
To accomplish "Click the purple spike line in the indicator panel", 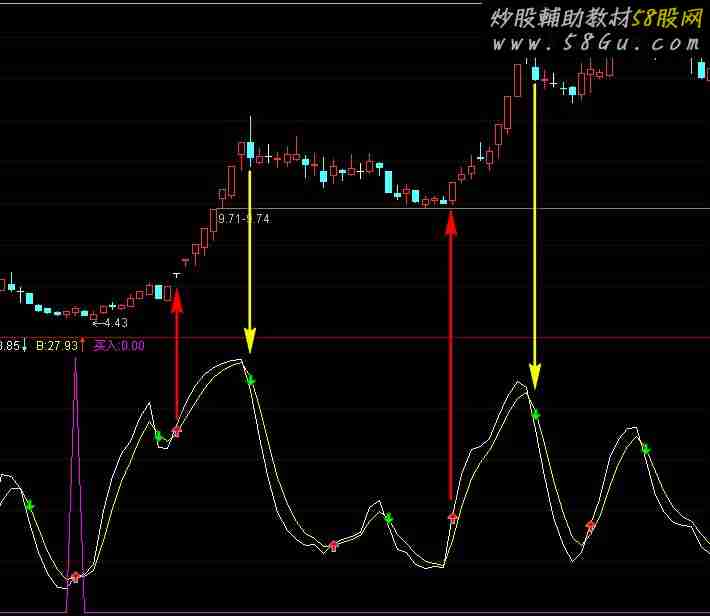I will point(76,485).
